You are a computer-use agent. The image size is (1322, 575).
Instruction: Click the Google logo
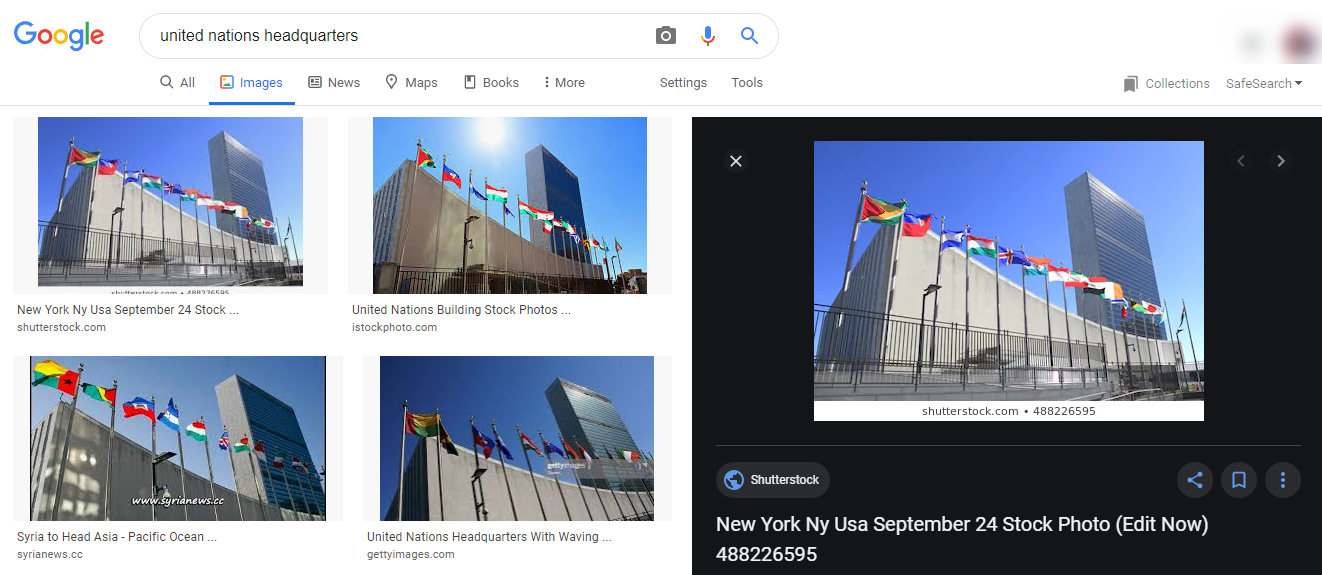pos(59,35)
